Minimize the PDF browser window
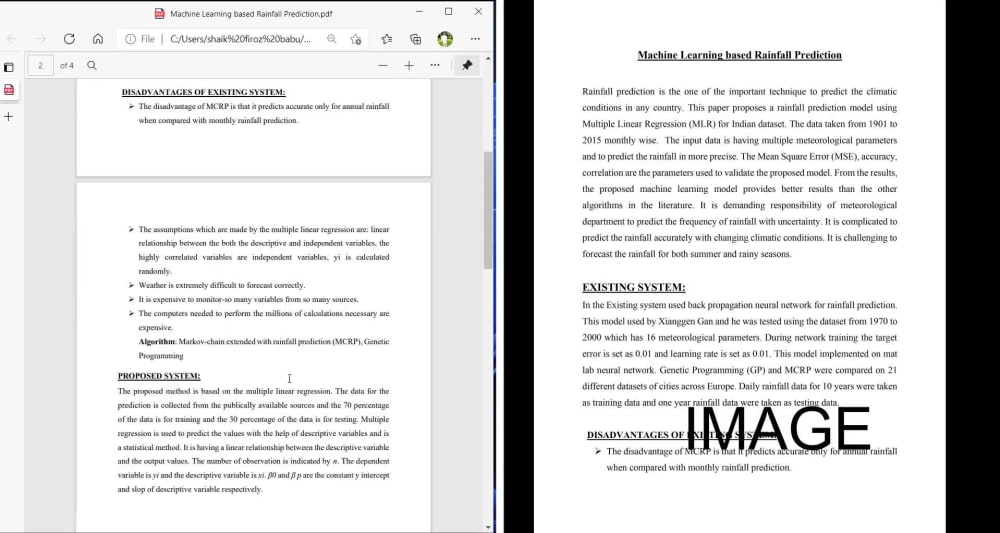The height and width of the screenshot is (533, 1000). 419,11
